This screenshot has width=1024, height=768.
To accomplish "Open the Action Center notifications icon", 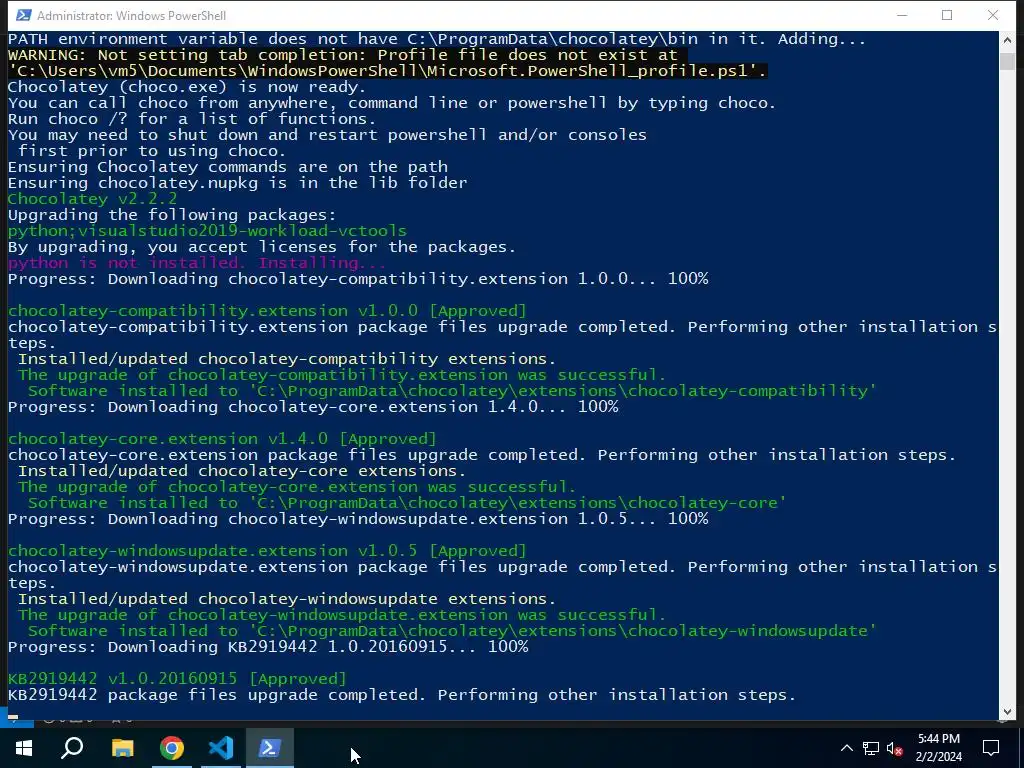I will click(x=991, y=748).
